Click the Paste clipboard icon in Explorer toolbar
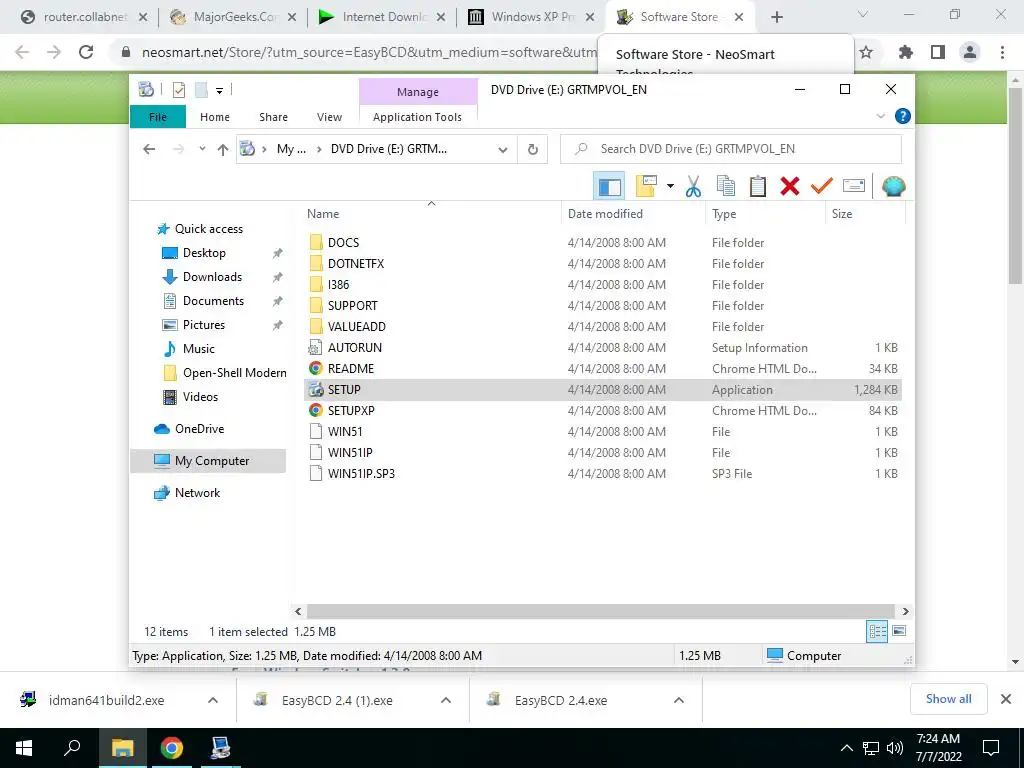1024x768 pixels. point(758,186)
